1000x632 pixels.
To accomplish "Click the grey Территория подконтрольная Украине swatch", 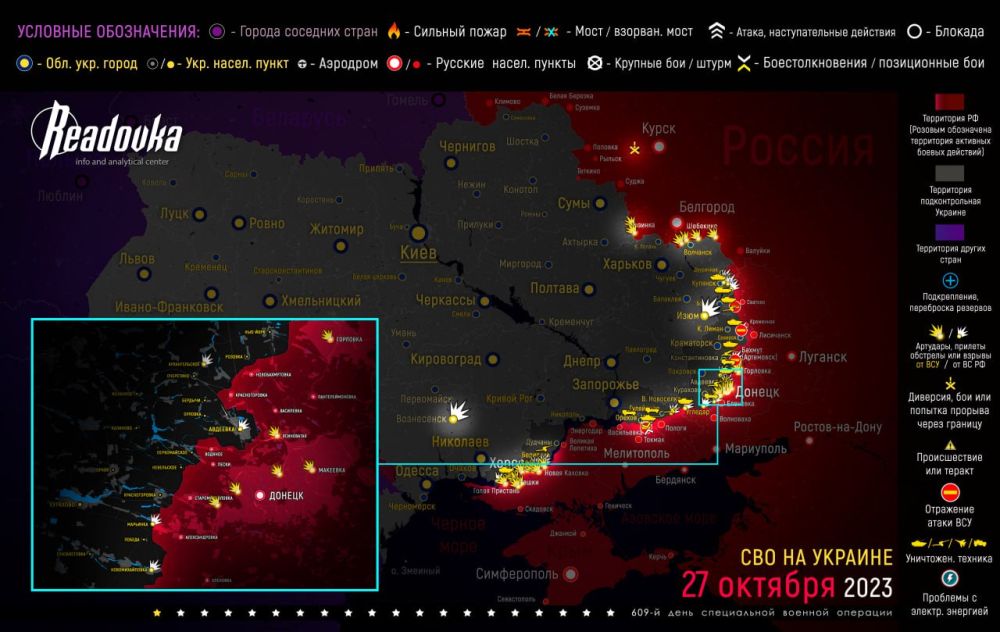I will [950, 173].
